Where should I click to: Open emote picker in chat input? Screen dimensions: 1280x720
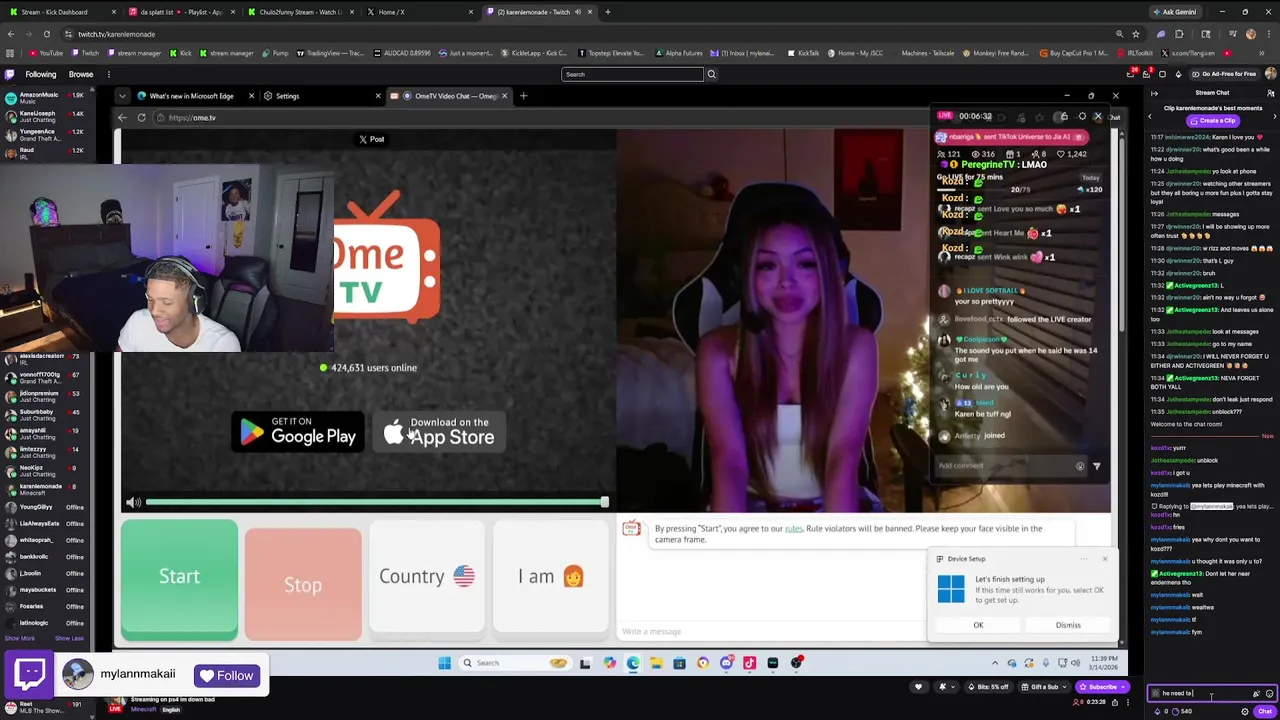pos(1270,693)
